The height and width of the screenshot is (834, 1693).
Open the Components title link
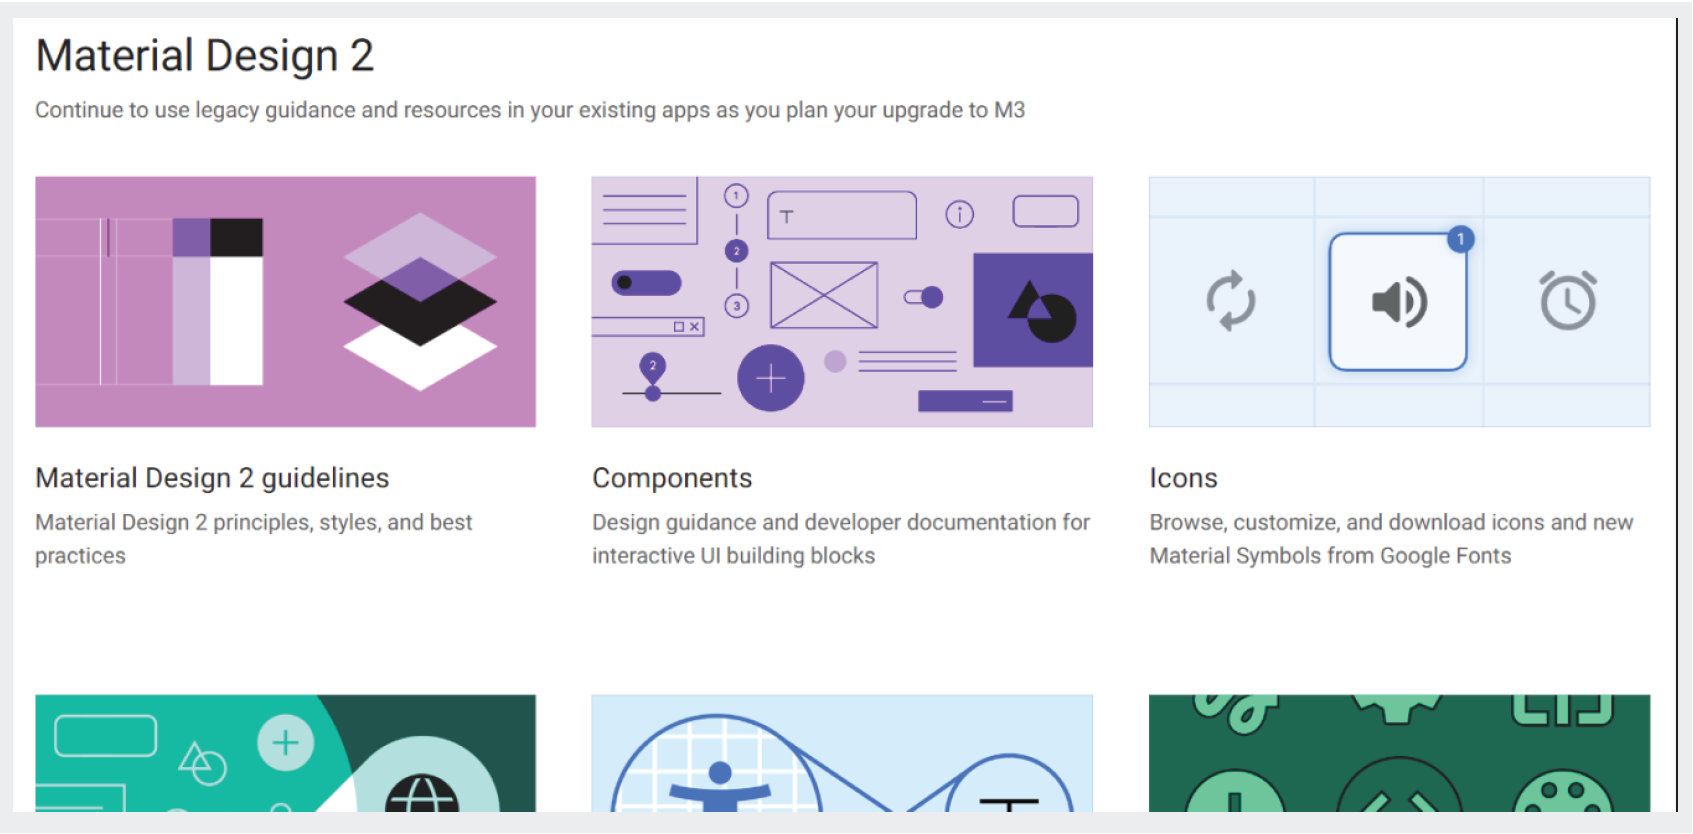(671, 478)
